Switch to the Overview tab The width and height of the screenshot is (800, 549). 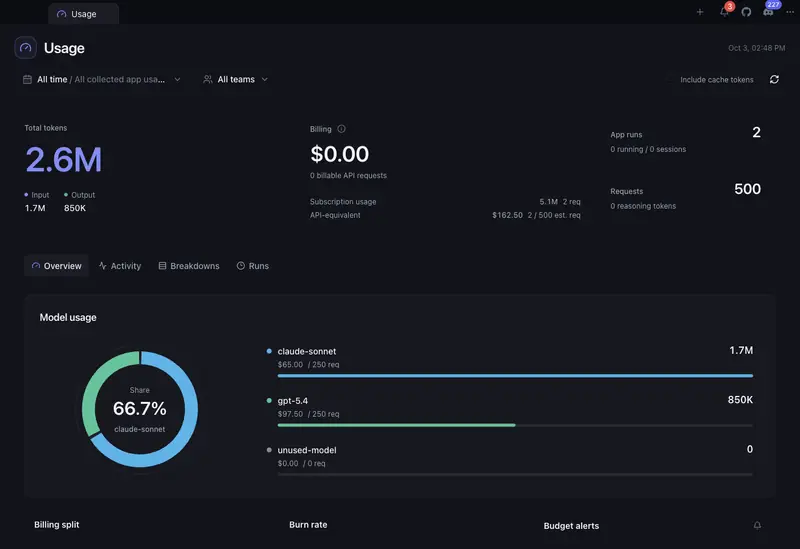pos(57,266)
